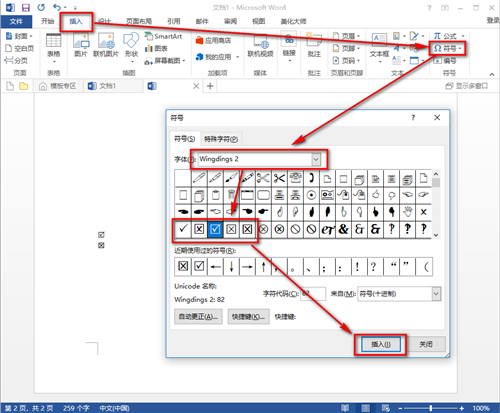Open the 公式 (Equation) button
The height and width of the screenshot is (413, 500).
pyautogui.click(x=449, y=36)
